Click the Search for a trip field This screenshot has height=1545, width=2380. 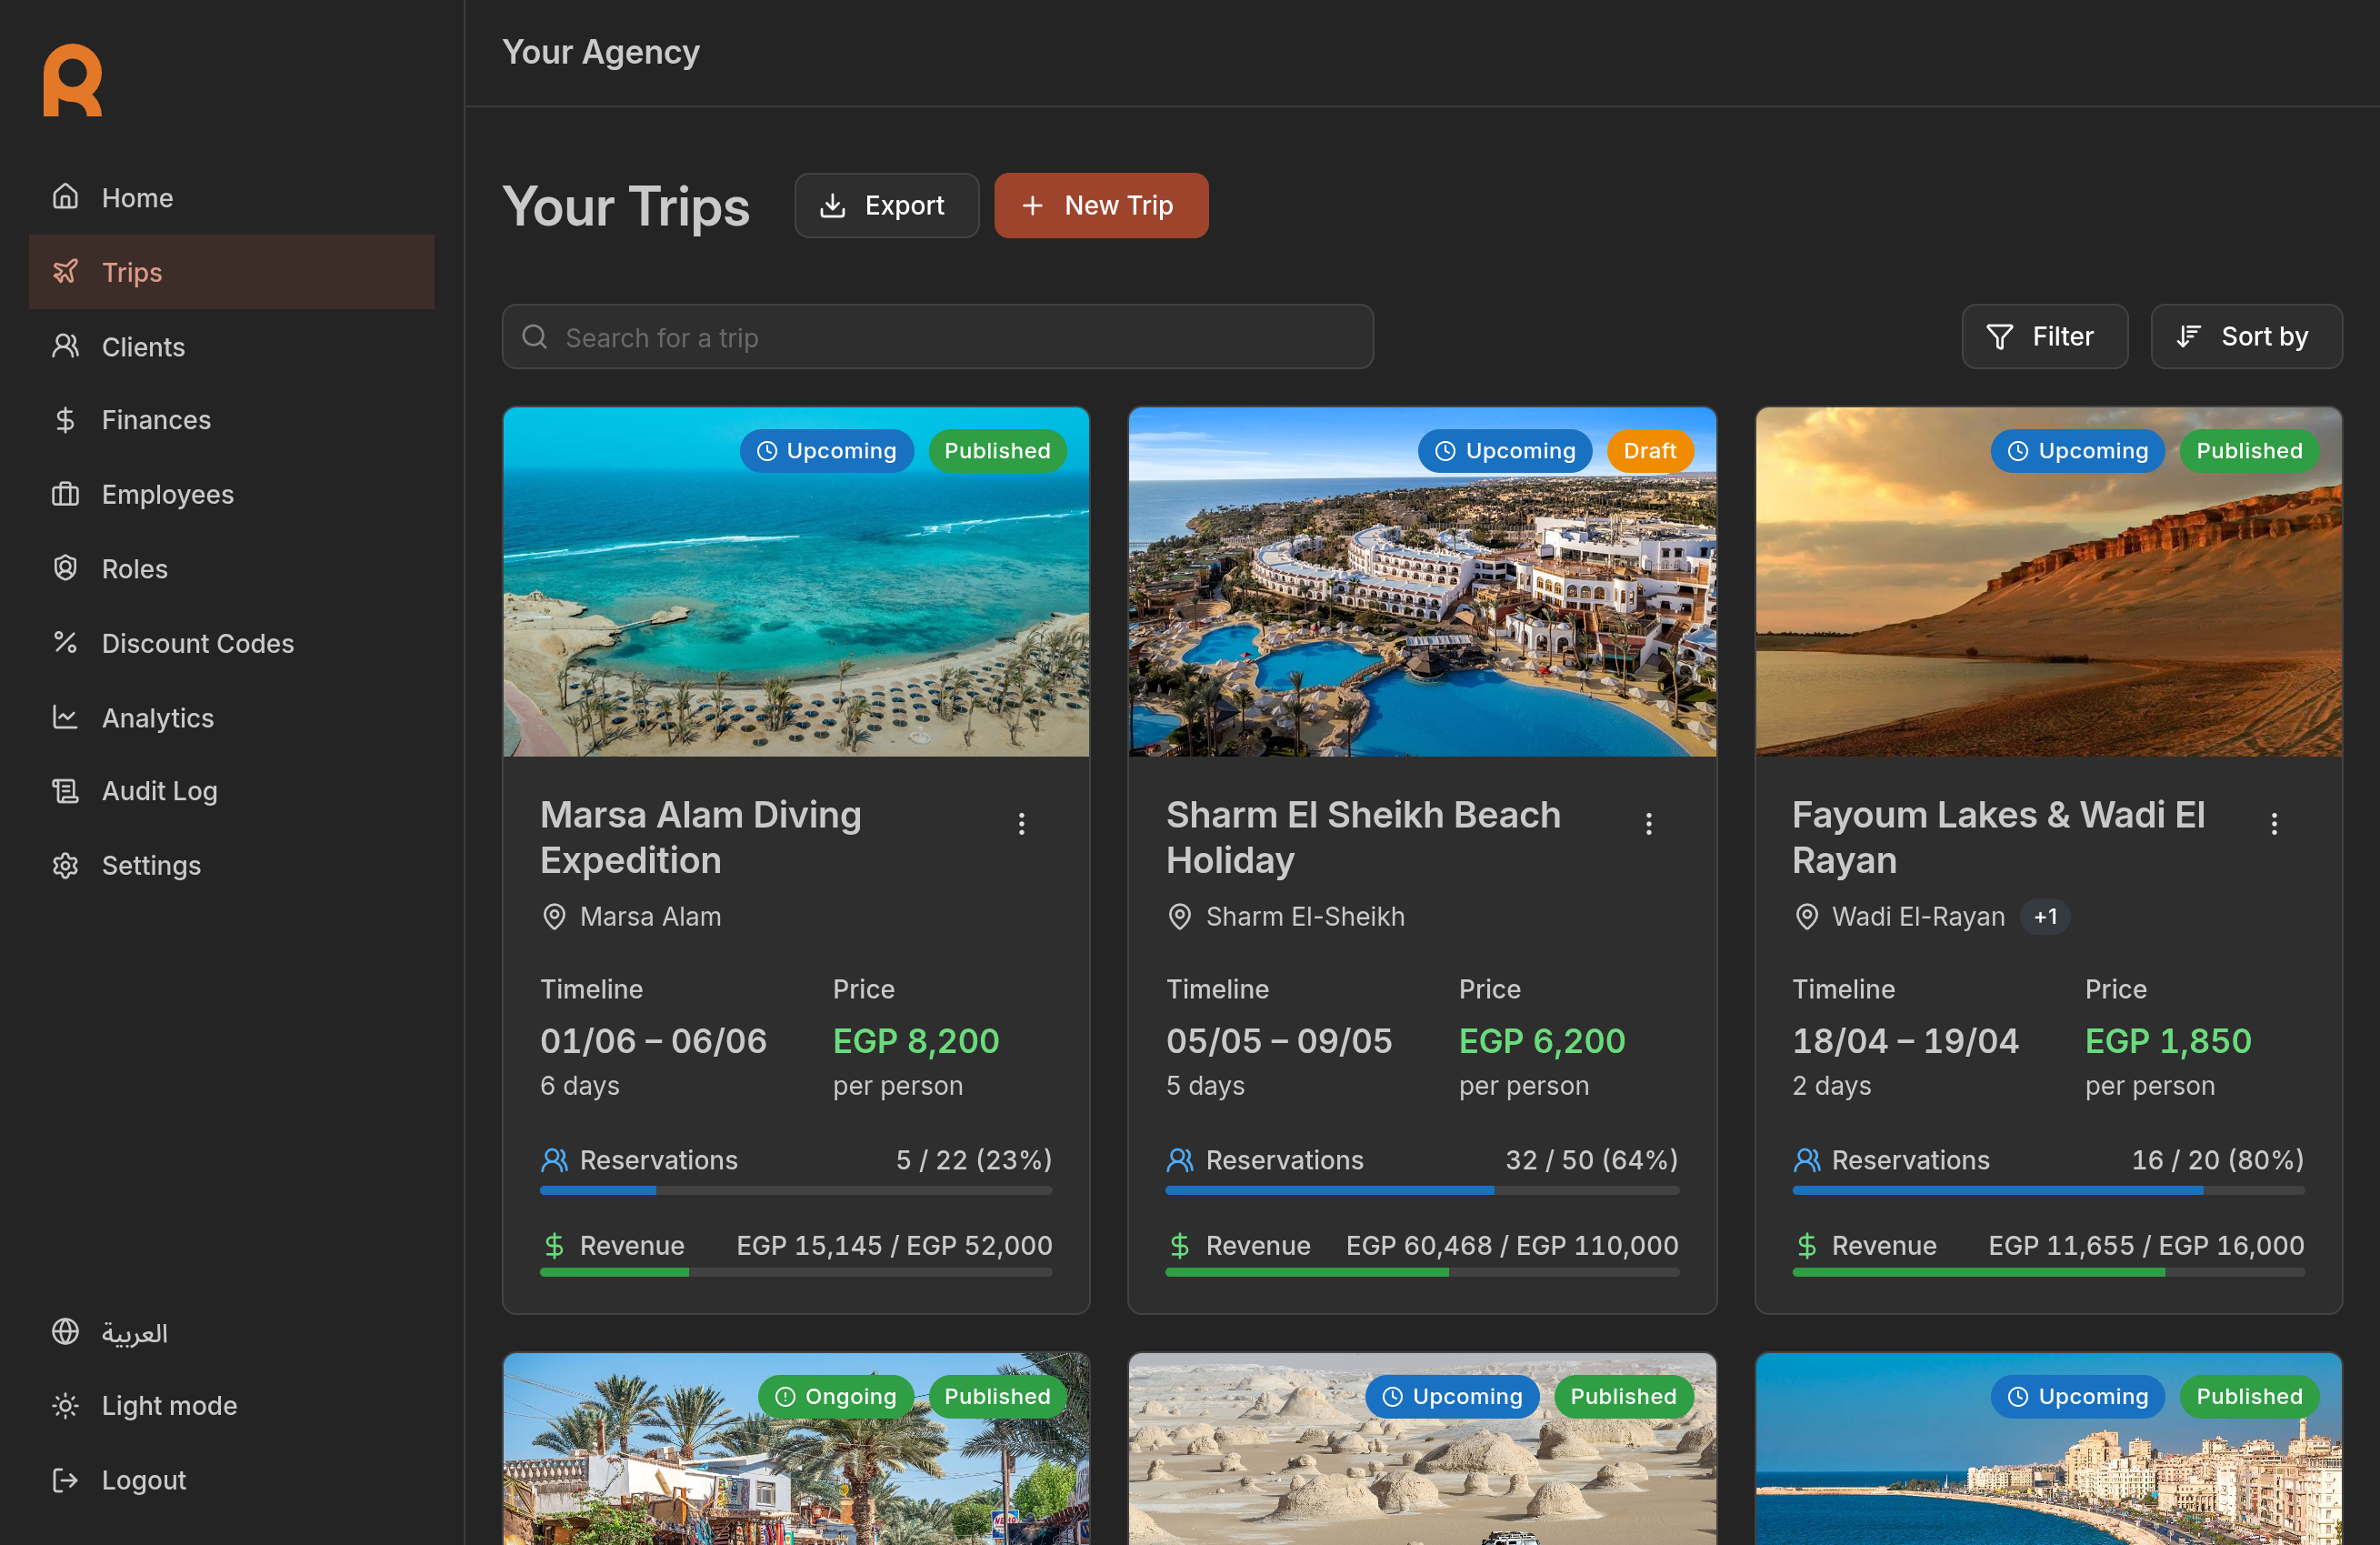937,337
